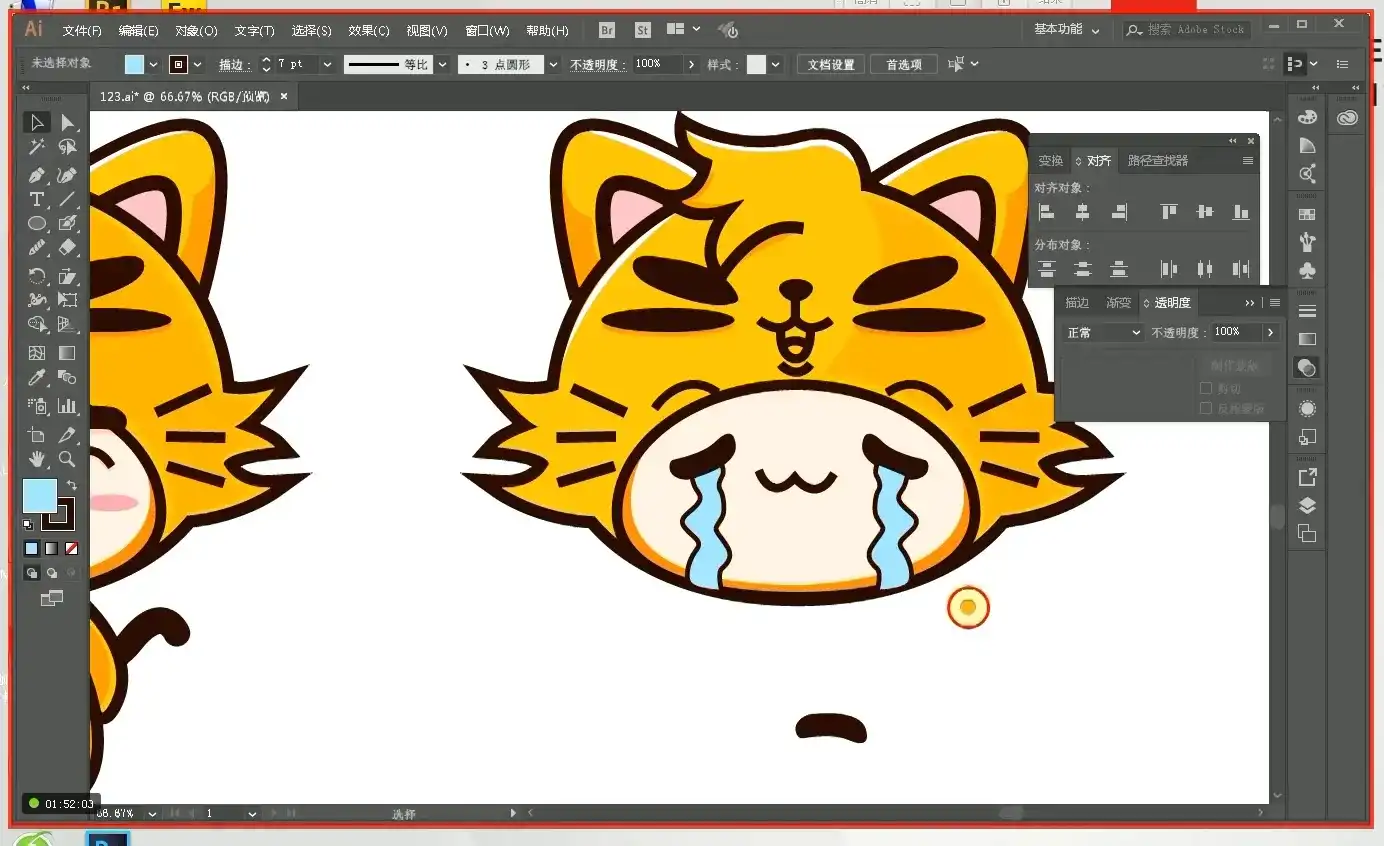Open the 效果(C) menu
Image resolution: width=1384 pixels, height=846 pixels.
pos(369,31)
